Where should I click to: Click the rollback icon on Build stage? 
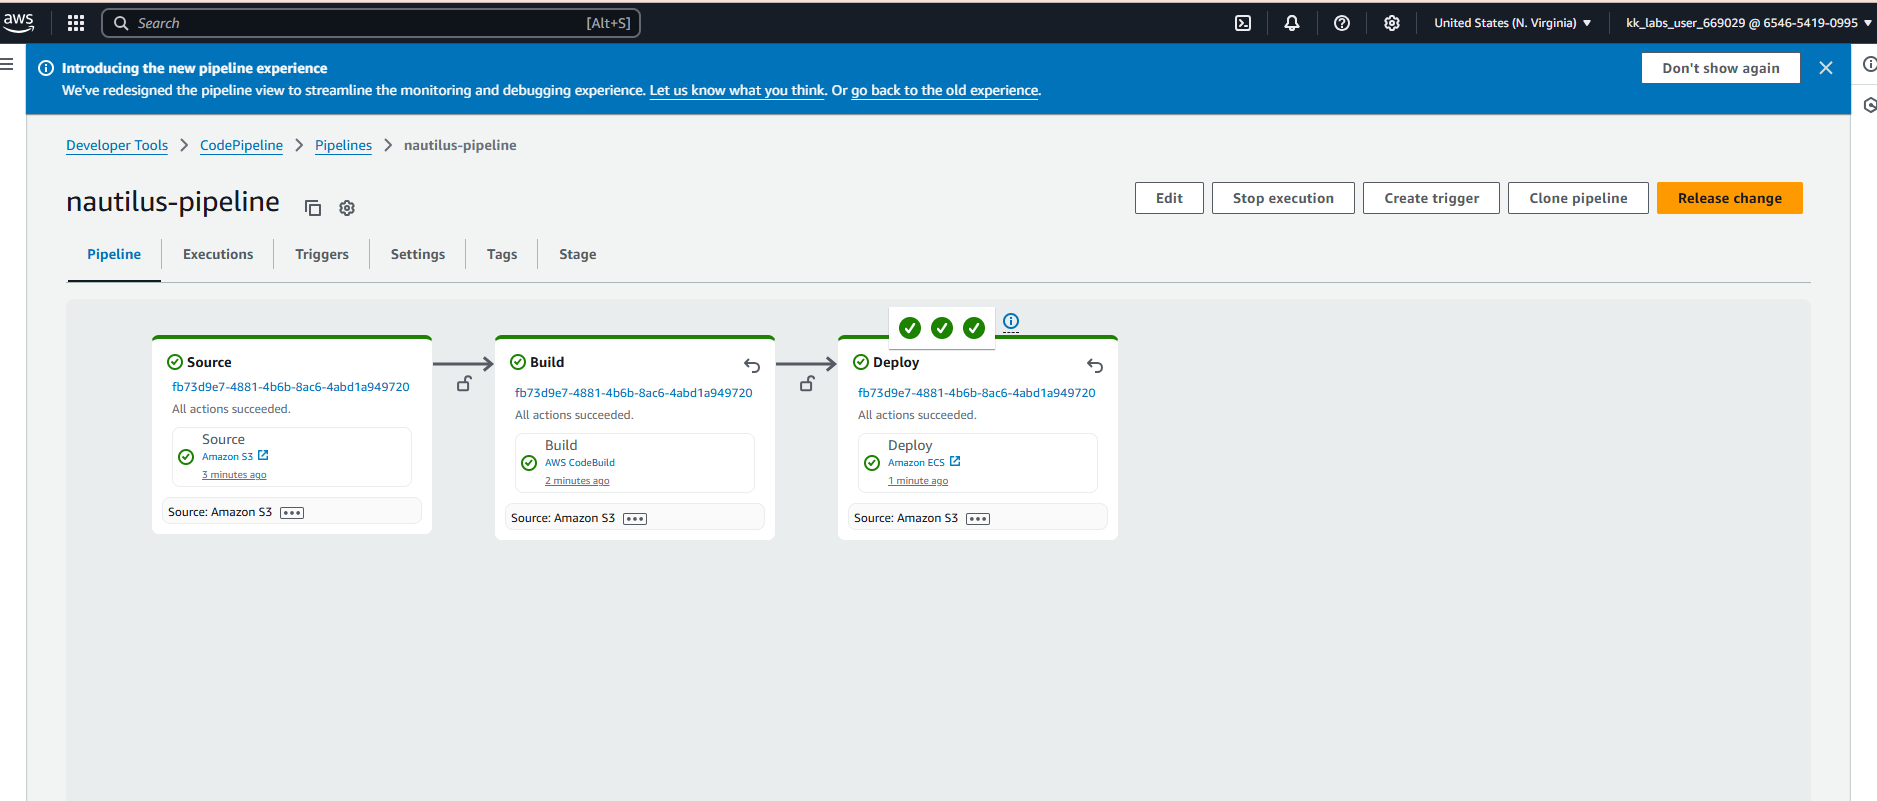752,366
